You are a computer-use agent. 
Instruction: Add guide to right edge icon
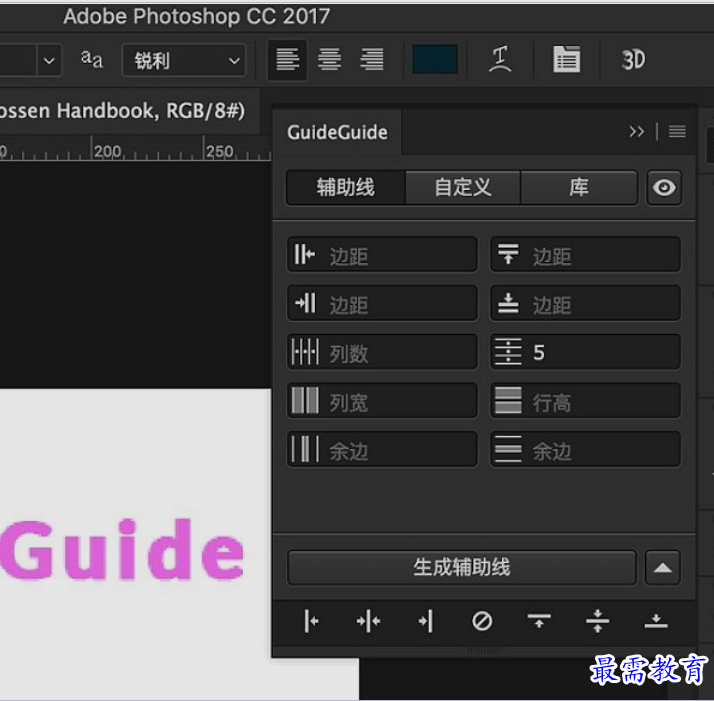pyautogui.click(x=426, y=621)
